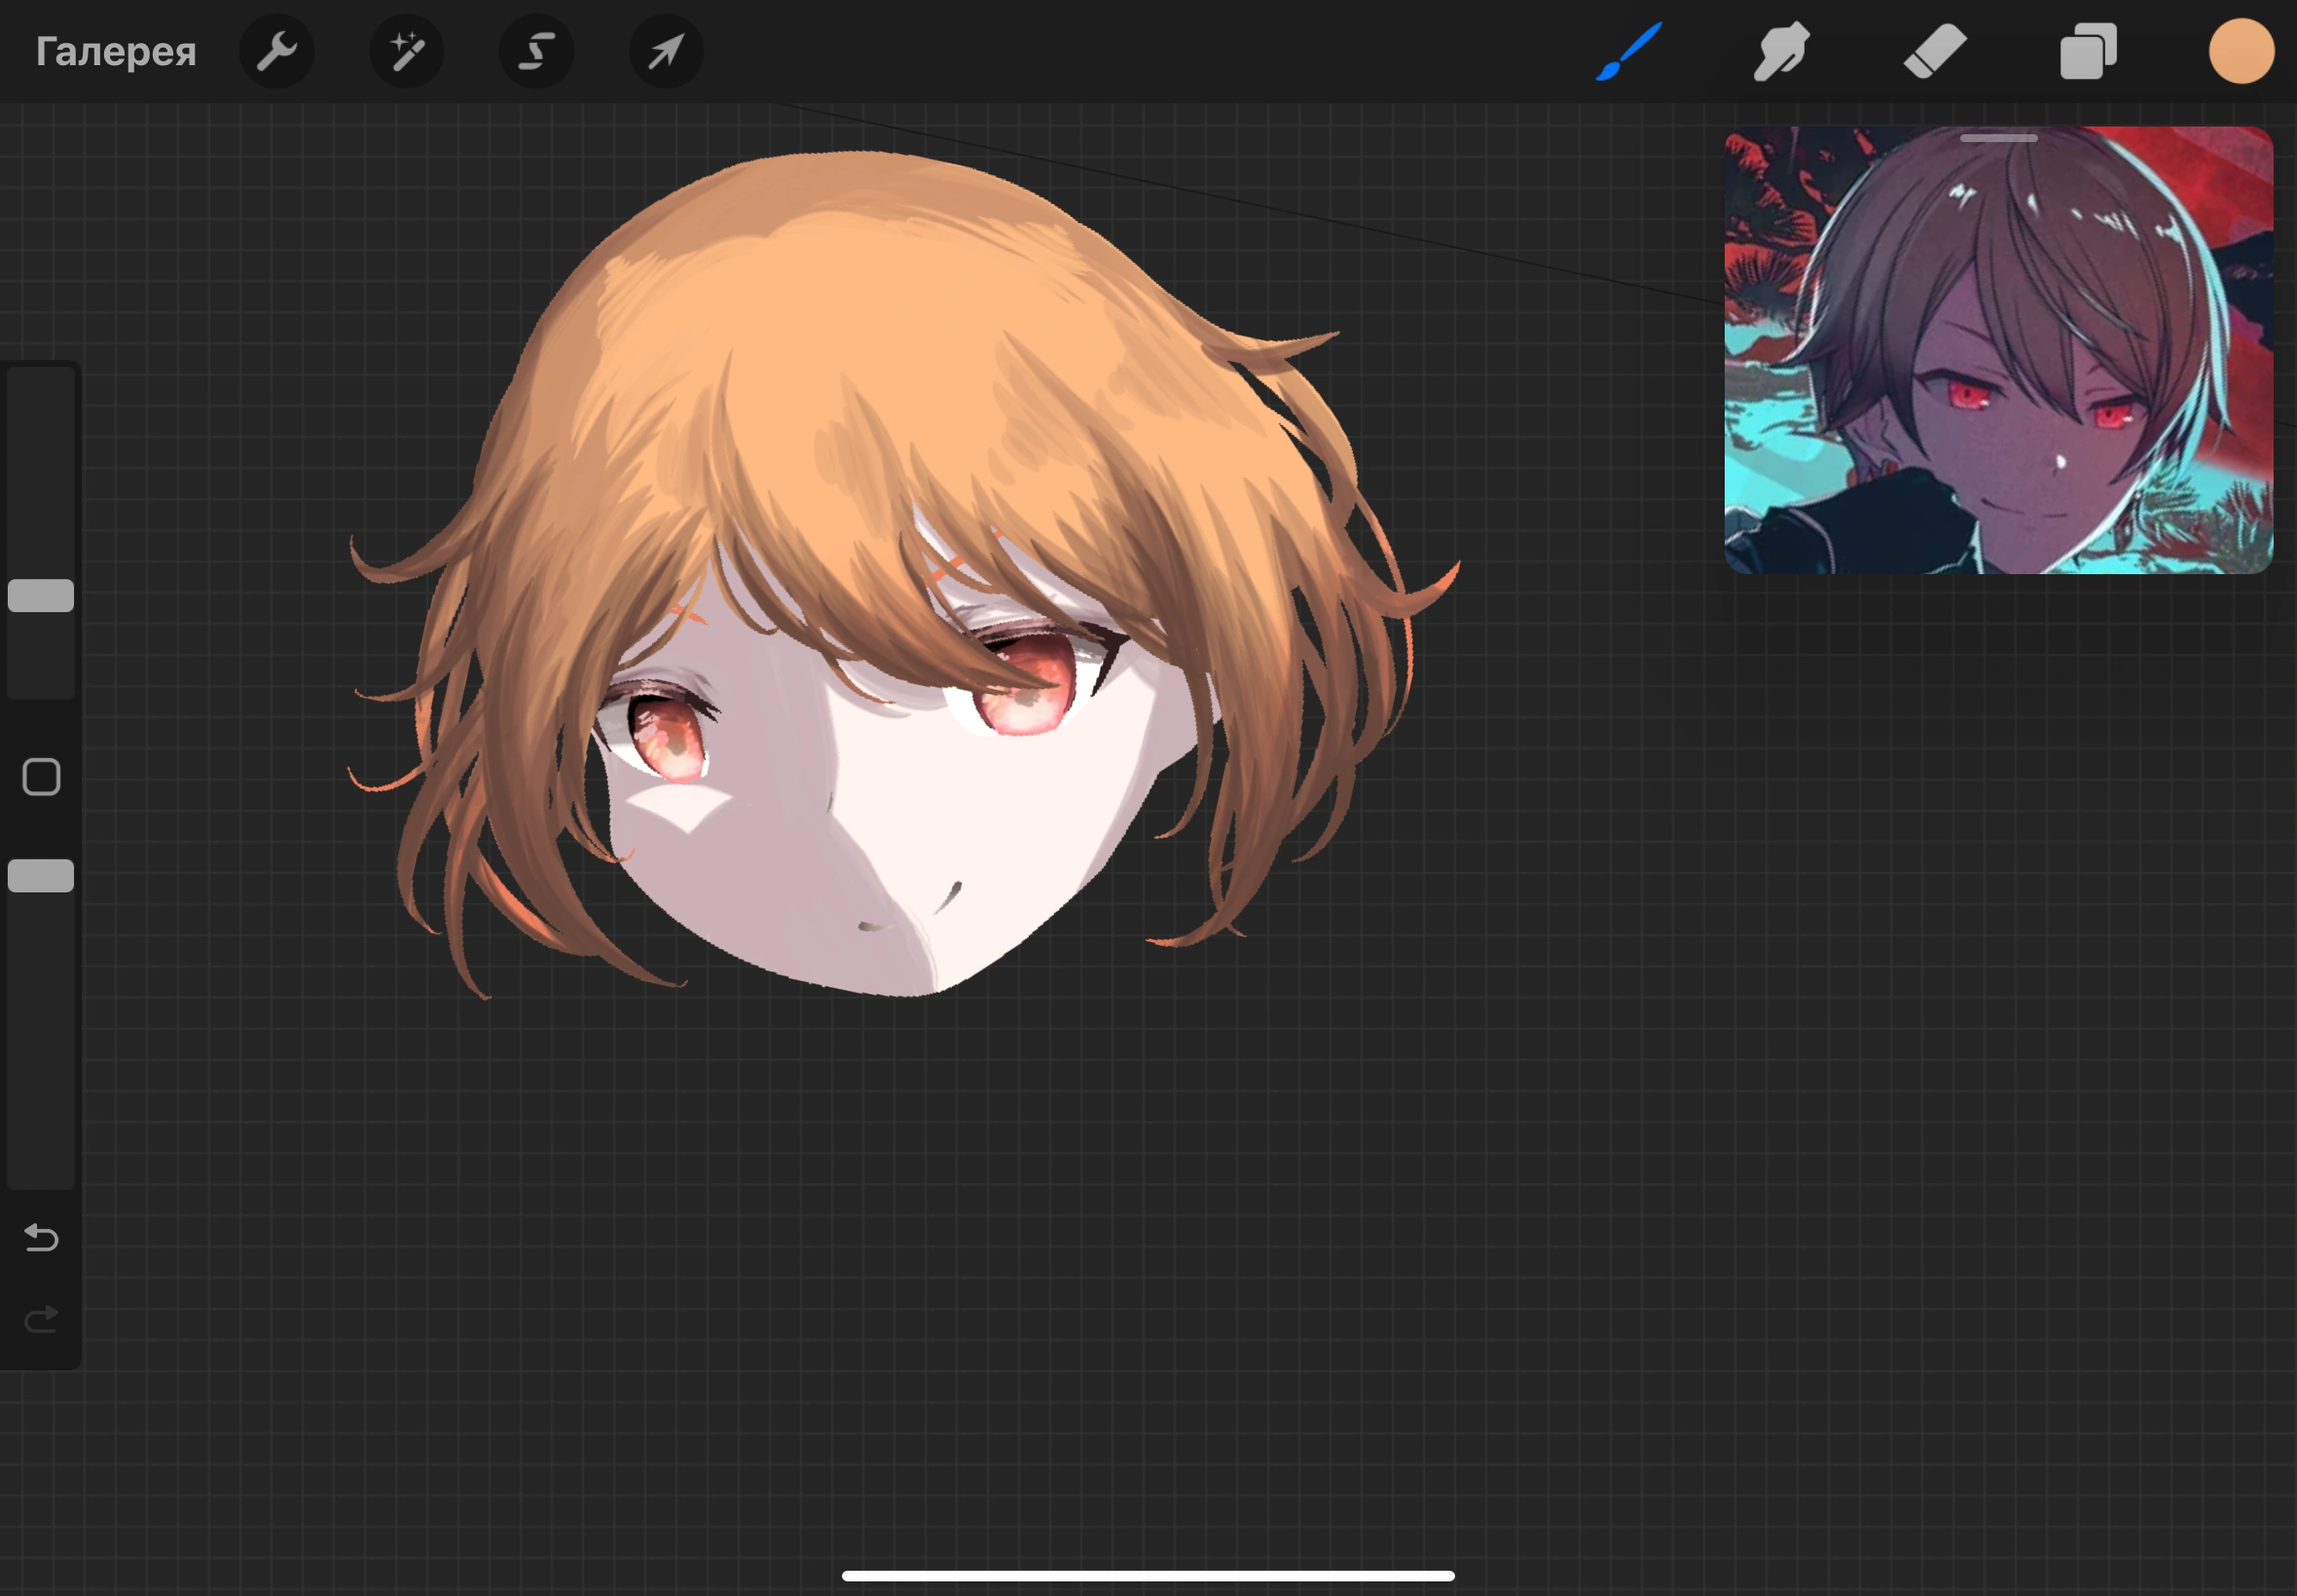Open the Layers panel
This screenshot has height=1596, width=2297.
[2088, 51]
